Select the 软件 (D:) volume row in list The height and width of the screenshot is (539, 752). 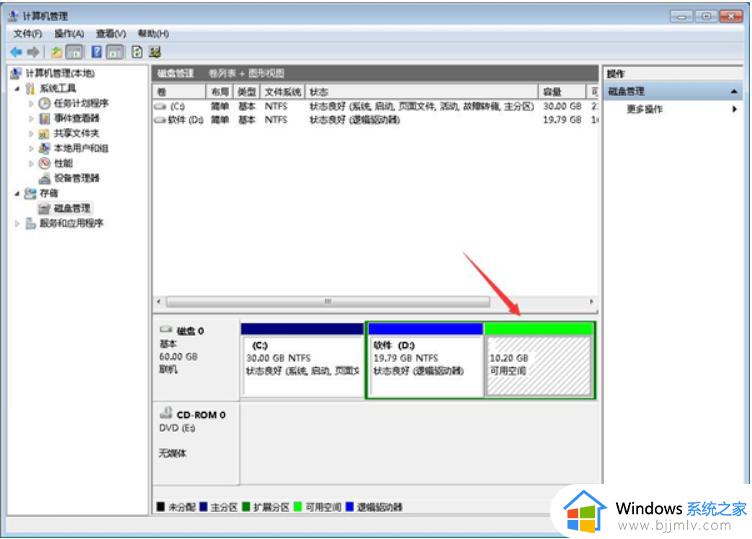376,119
